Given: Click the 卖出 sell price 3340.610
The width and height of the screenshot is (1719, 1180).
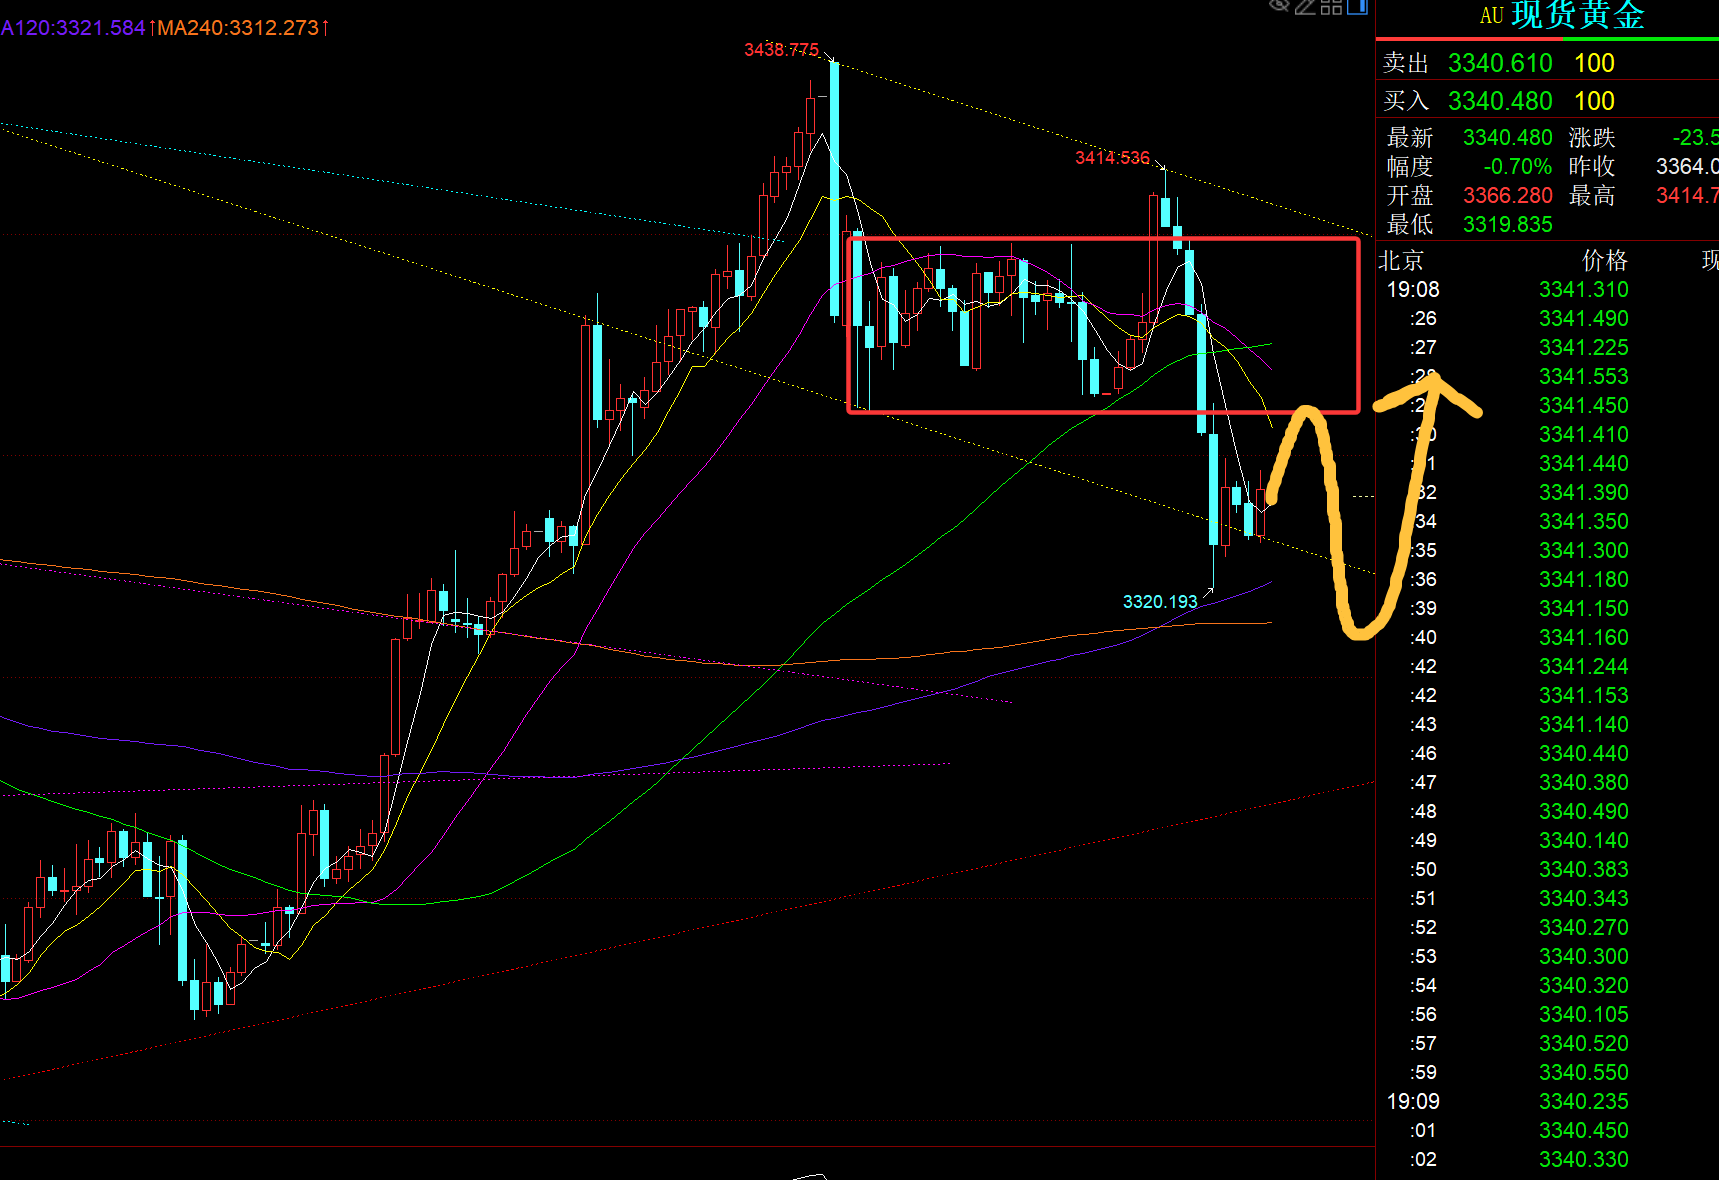Looking at the screenshot, I should 1500,64.
